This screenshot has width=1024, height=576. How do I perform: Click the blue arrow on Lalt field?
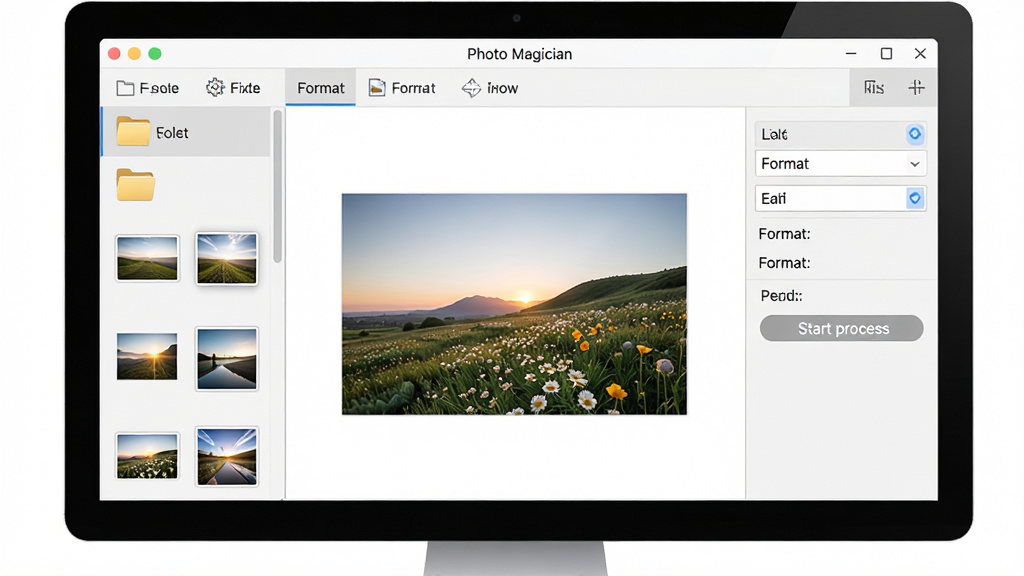tap(915, 134)
